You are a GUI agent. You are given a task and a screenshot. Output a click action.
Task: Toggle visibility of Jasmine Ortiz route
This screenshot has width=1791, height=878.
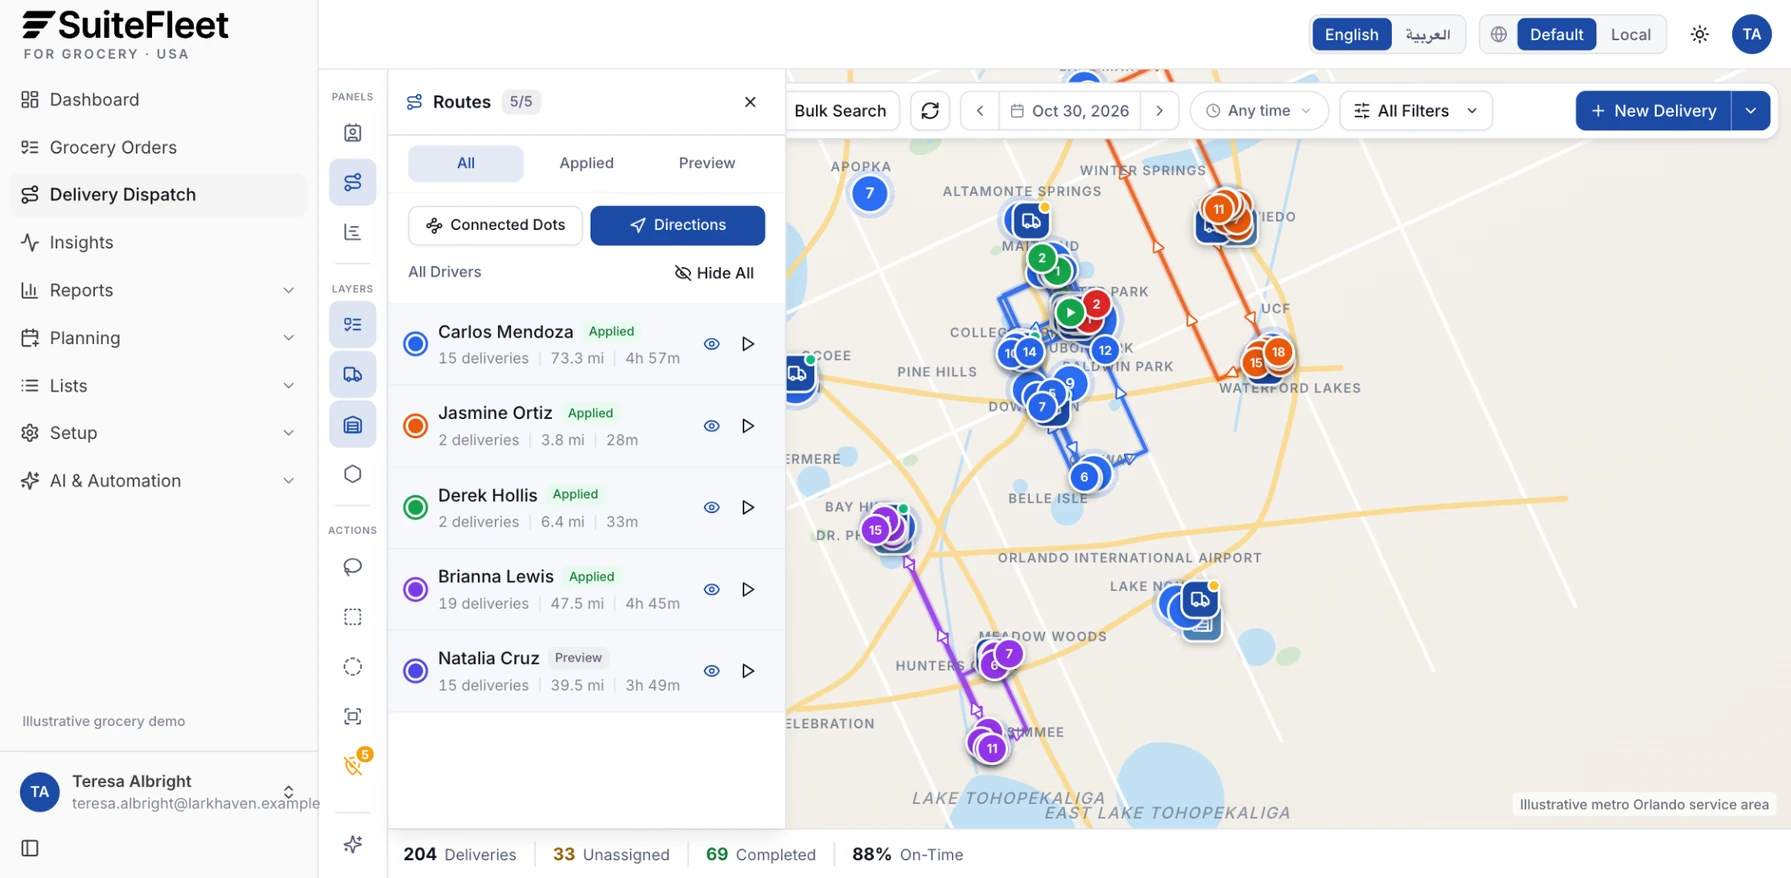pyautogui.click(x=711, y=426)
